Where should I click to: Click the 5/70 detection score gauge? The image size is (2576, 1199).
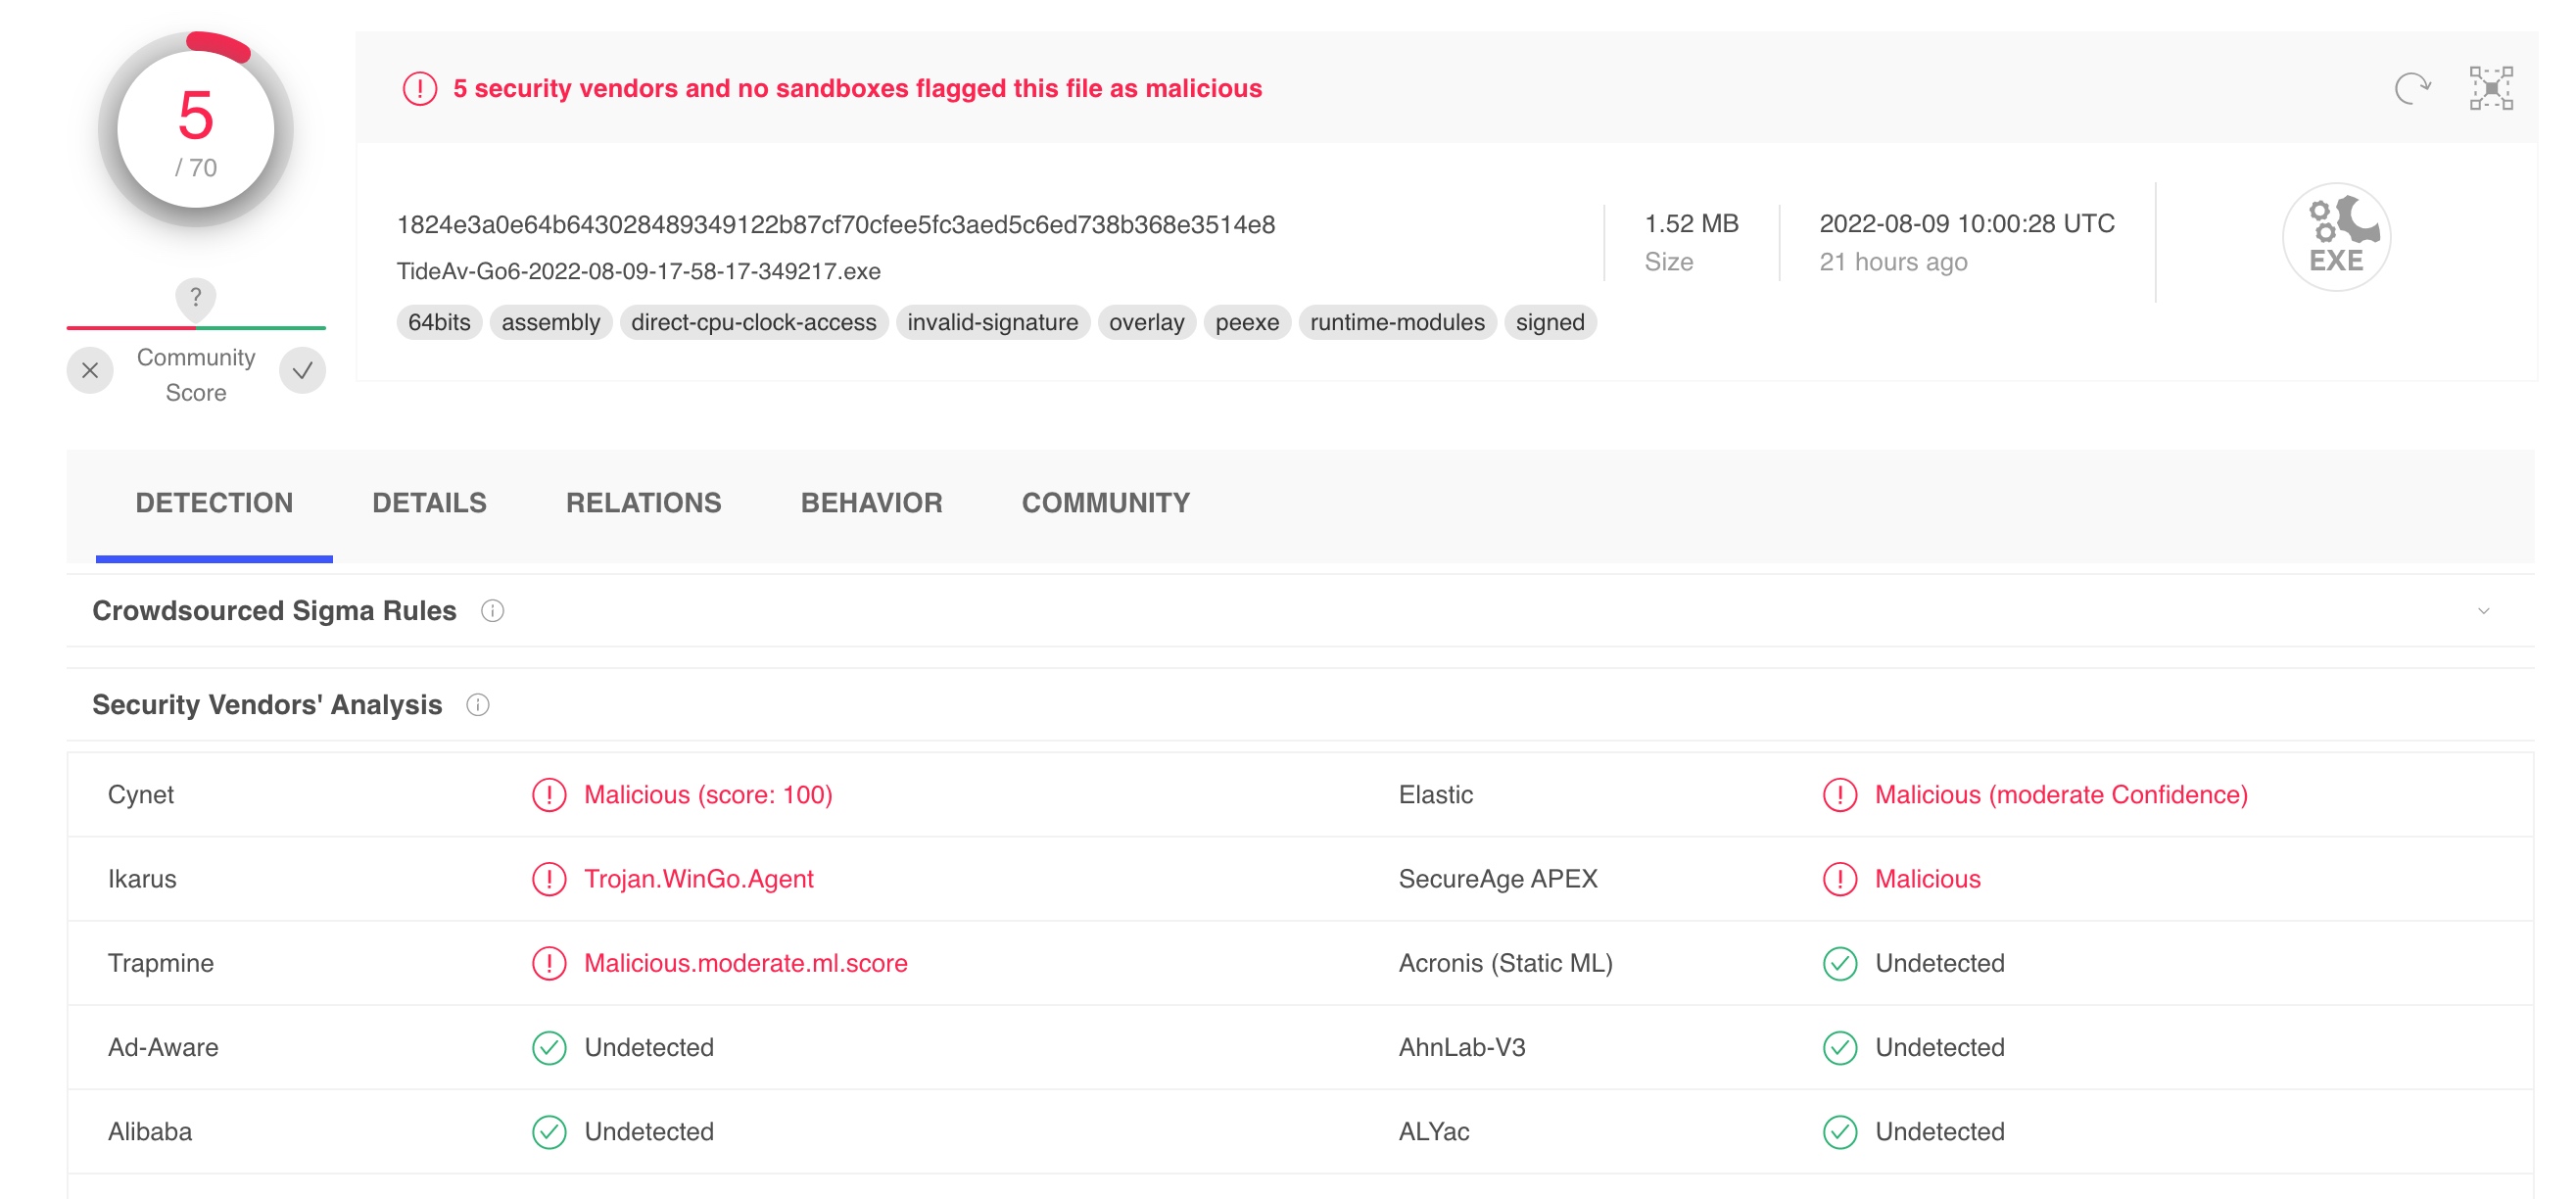point(196,130)
